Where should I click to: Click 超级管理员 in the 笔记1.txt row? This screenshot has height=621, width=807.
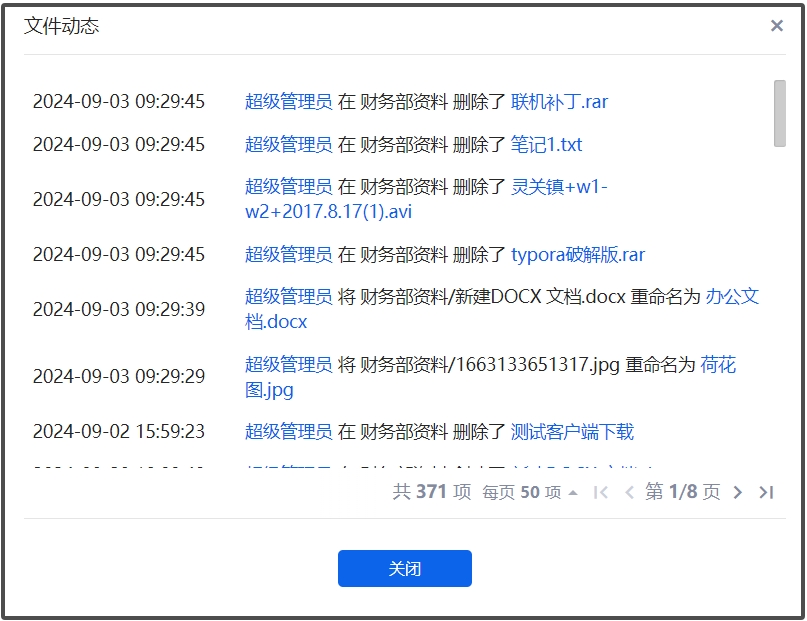pyautogui.click(x=288, y=145)
